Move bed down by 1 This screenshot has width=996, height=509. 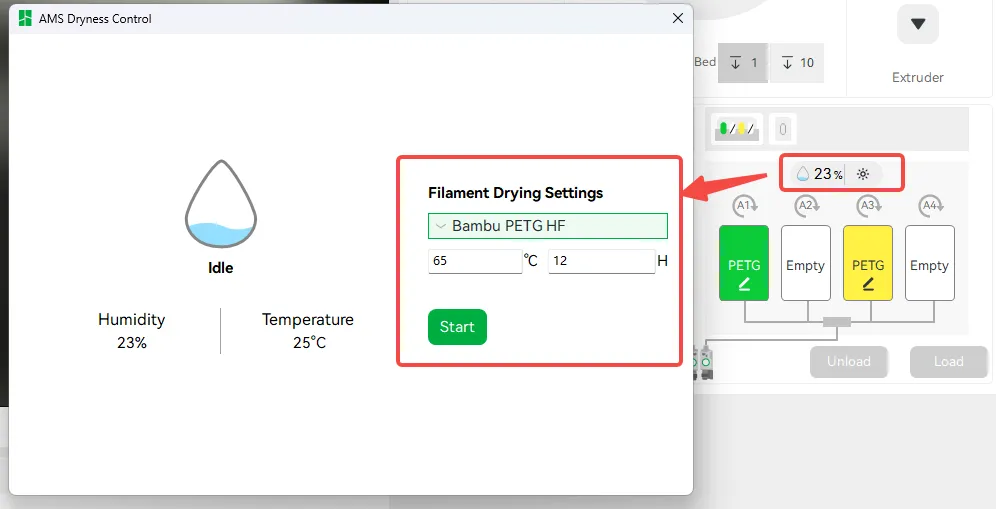[743, 62]
